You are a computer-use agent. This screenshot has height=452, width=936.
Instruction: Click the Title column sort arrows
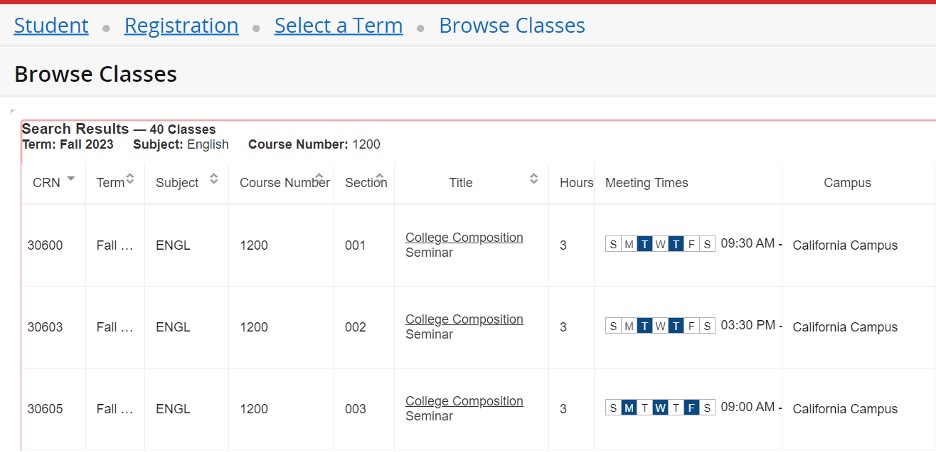coord(534,180)
